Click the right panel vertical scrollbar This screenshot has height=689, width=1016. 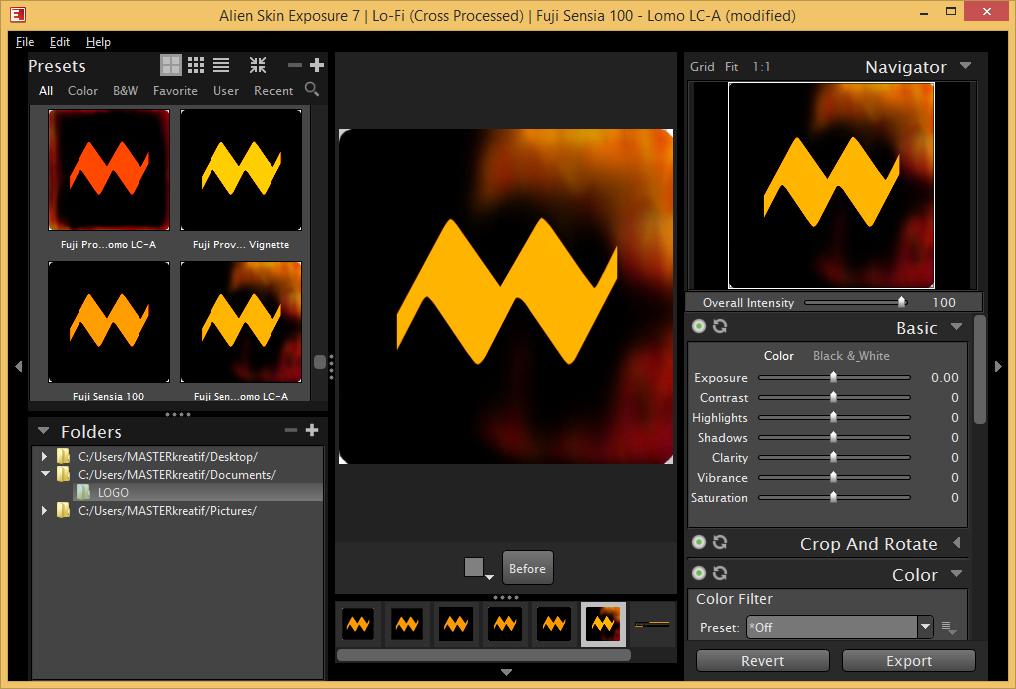[979, 369]
